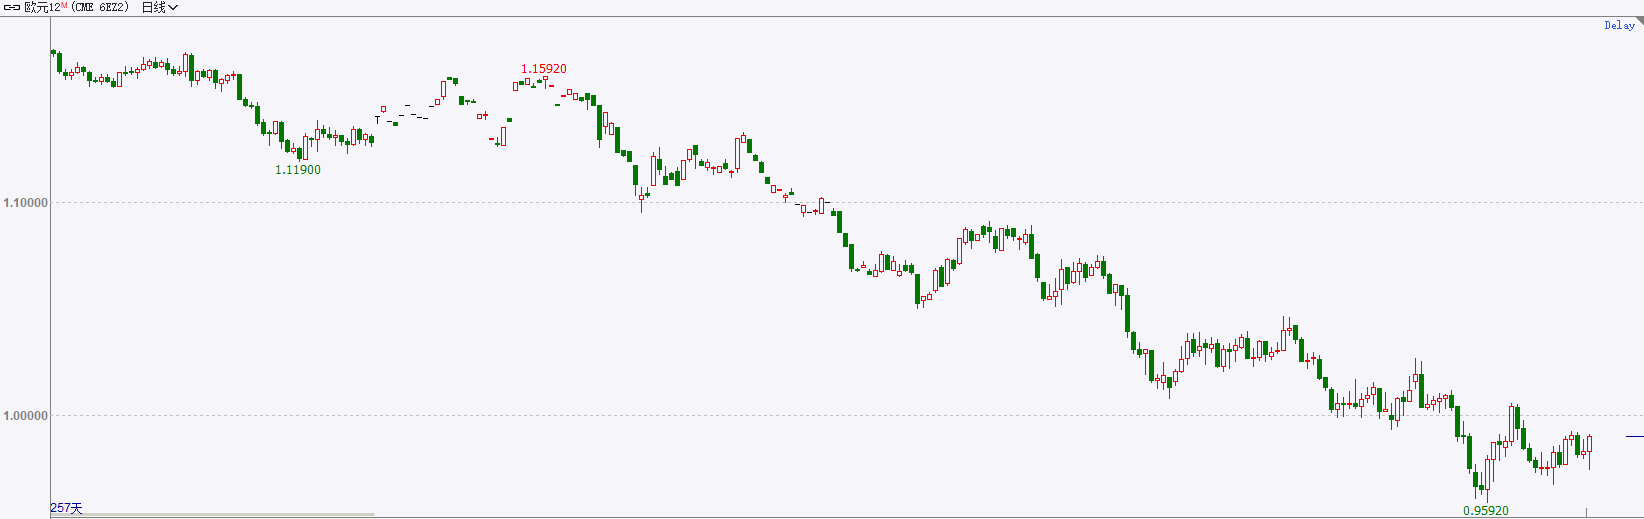Viewport: 1644px width, 519px height.
Task: Click the 257天 day count label
Action: (67, 508)
